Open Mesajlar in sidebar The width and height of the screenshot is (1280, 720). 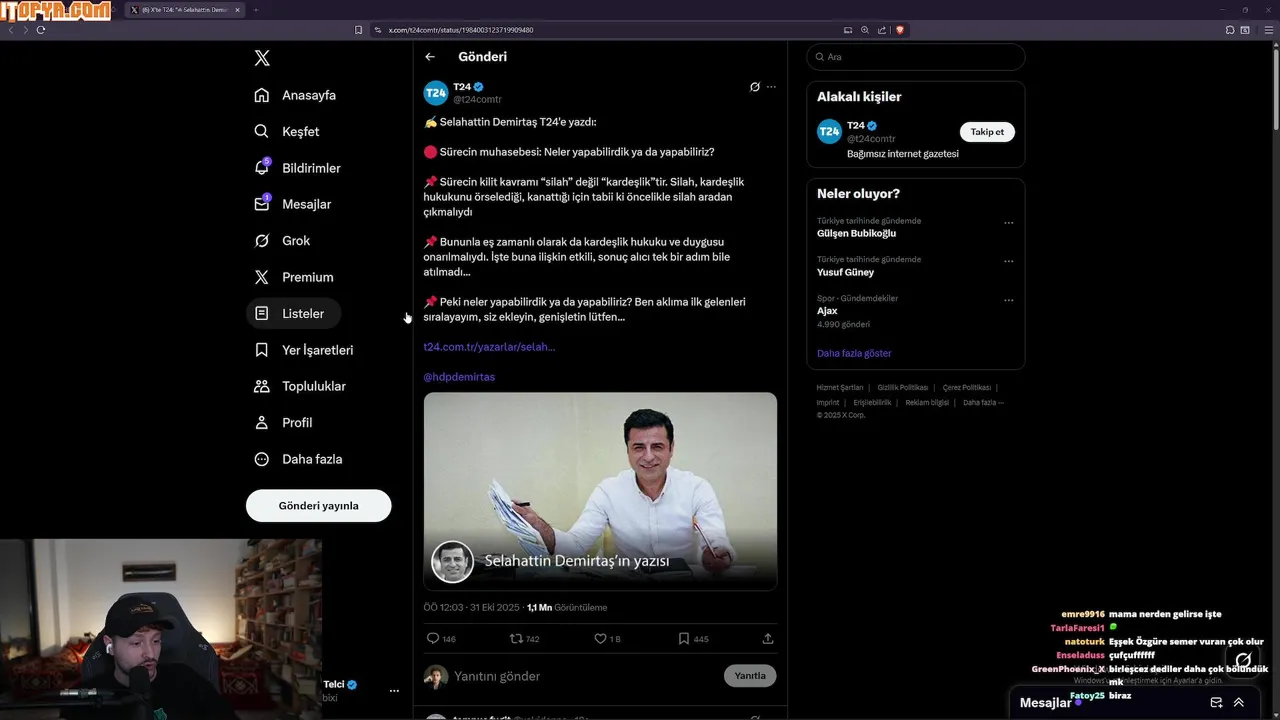click(x=293, y=204)
